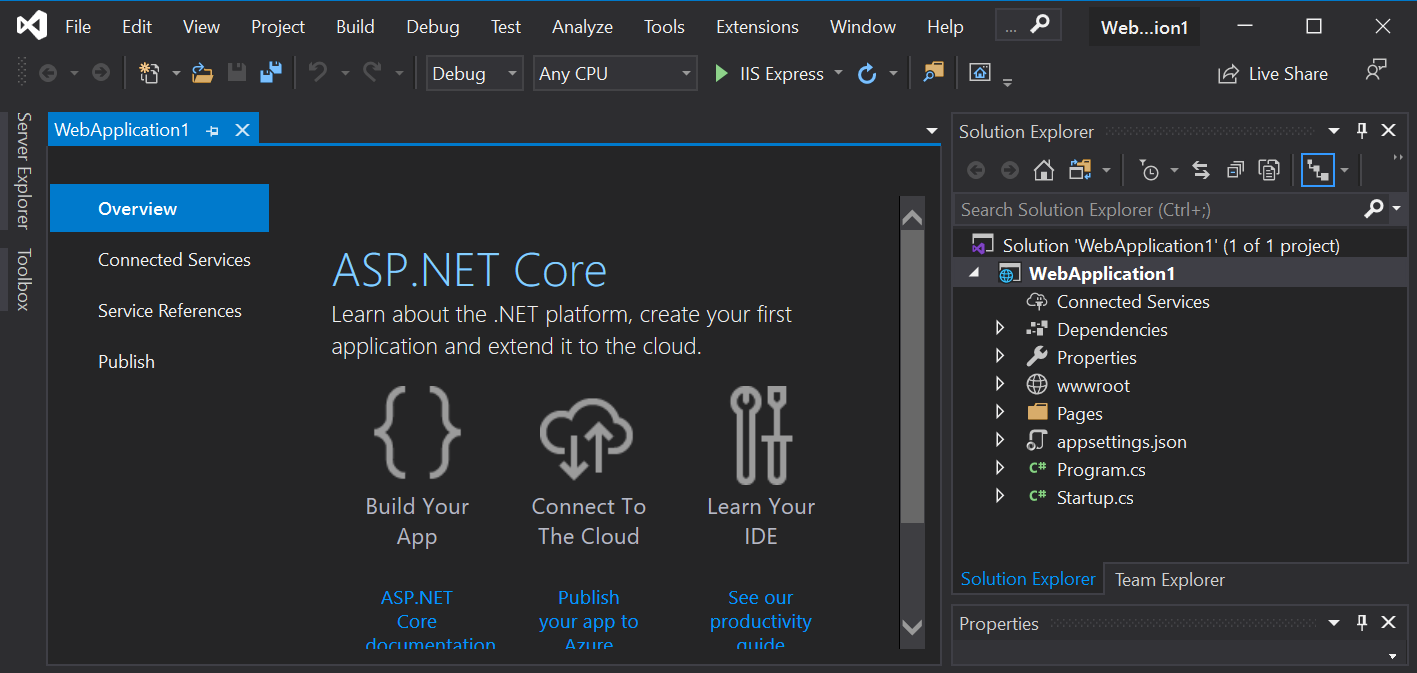Click the Pending Changes Filter clock icon
The width and height of the screenshot is (1417, 673).
click(1150, 171)
